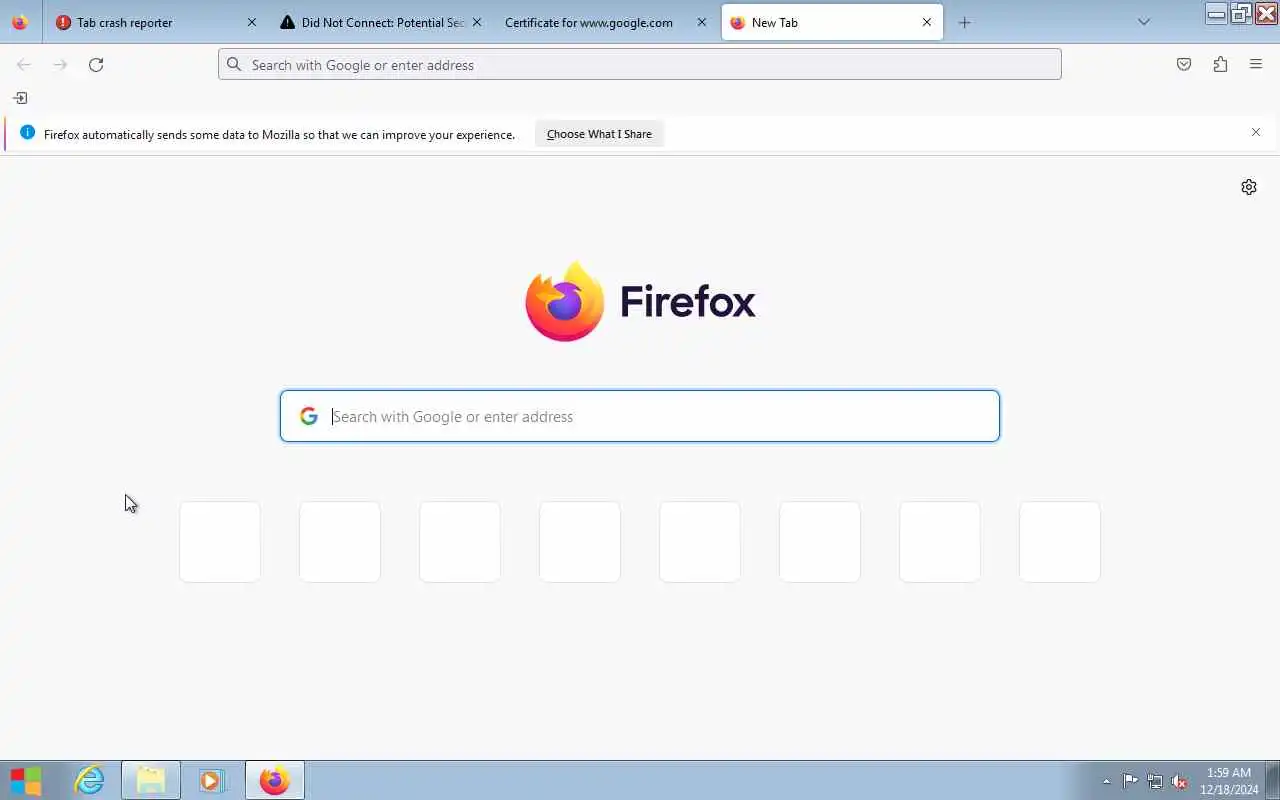
Task: Go forward one page
Action: (x=60, y=65)
